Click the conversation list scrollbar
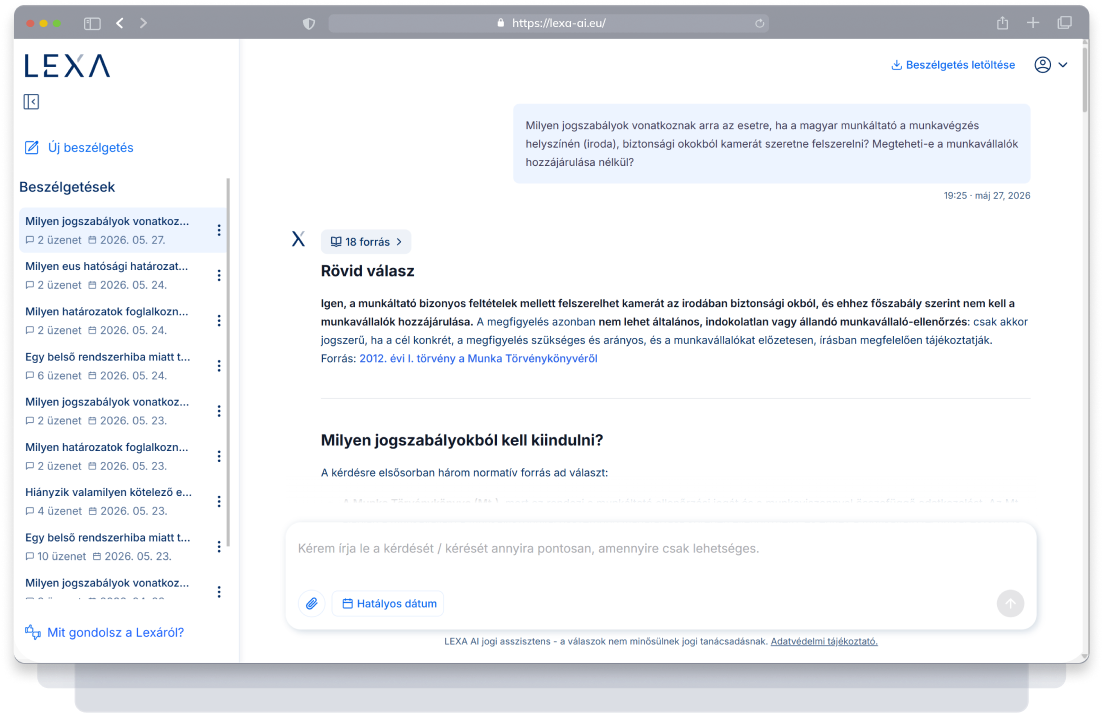 (x=227, y=362)
